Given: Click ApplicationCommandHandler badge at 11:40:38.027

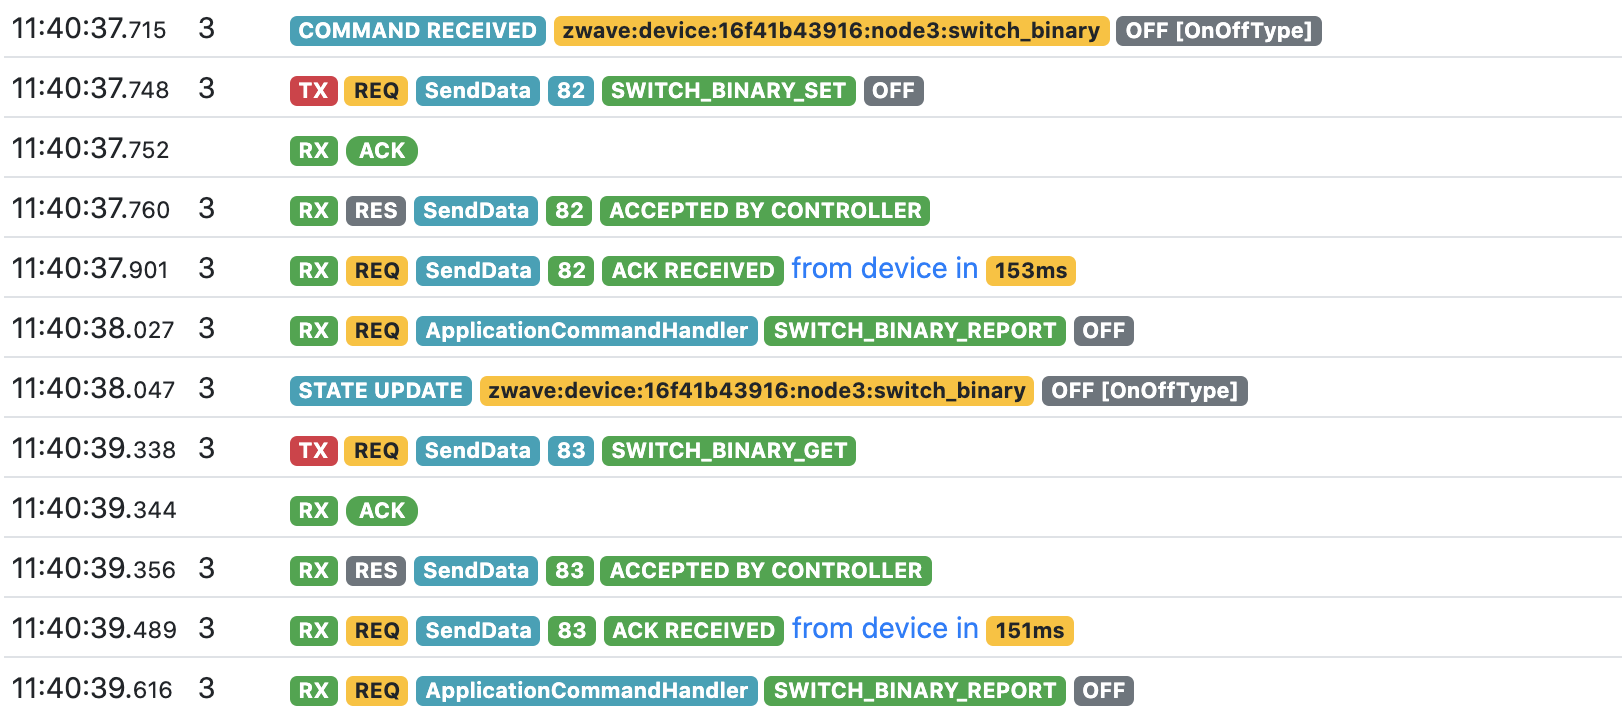Looking at the screenshot, I should tap(586, 331).
